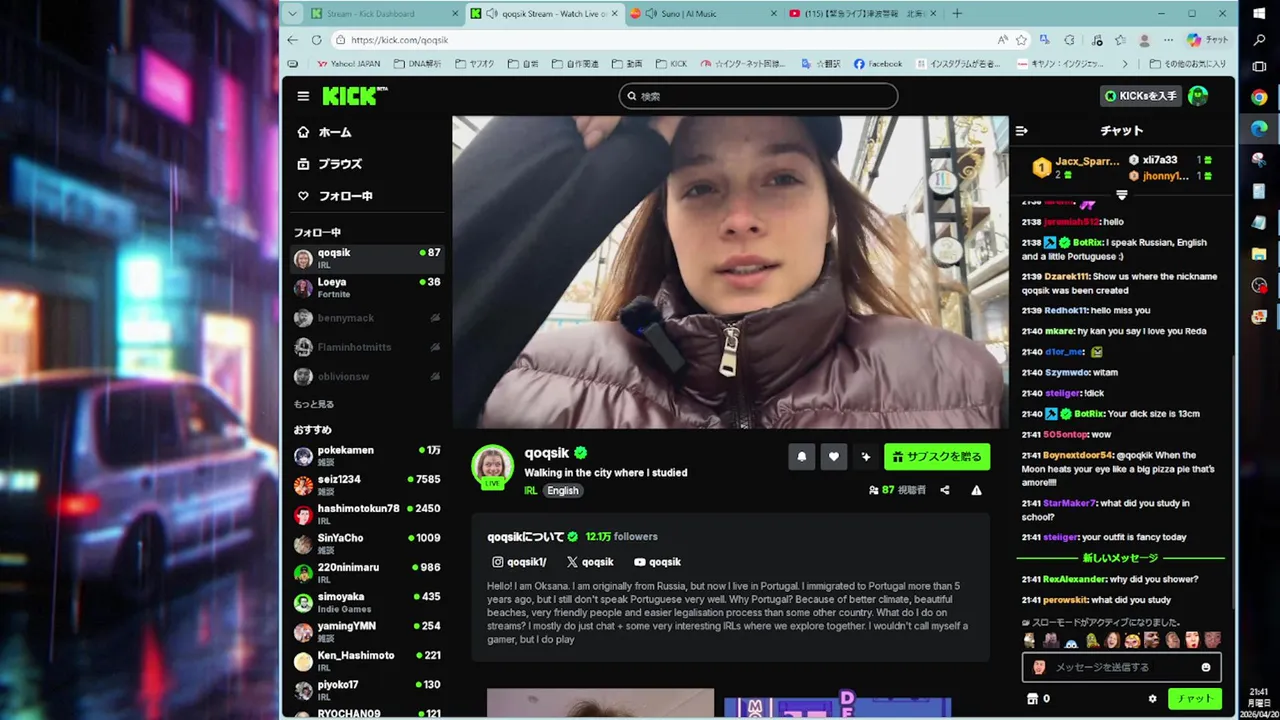Open the Kick hamburger menu
Screen dimensions: 1280x720
click(303, 96)
